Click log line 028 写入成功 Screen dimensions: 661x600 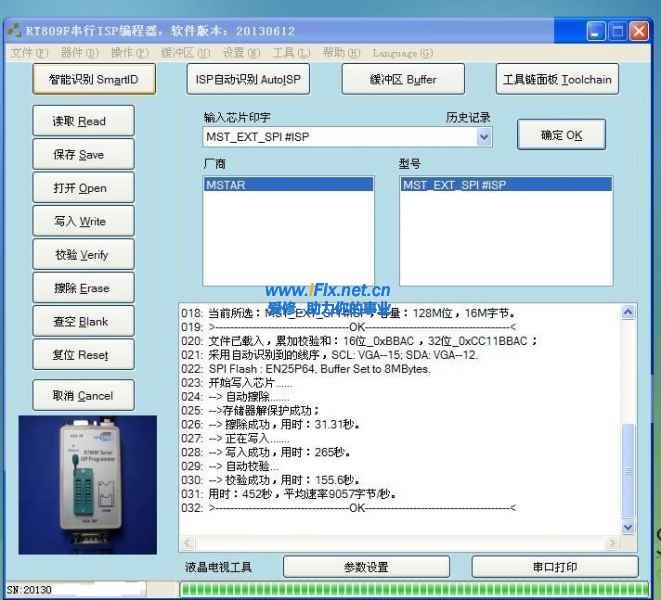[x=266, y=452]
